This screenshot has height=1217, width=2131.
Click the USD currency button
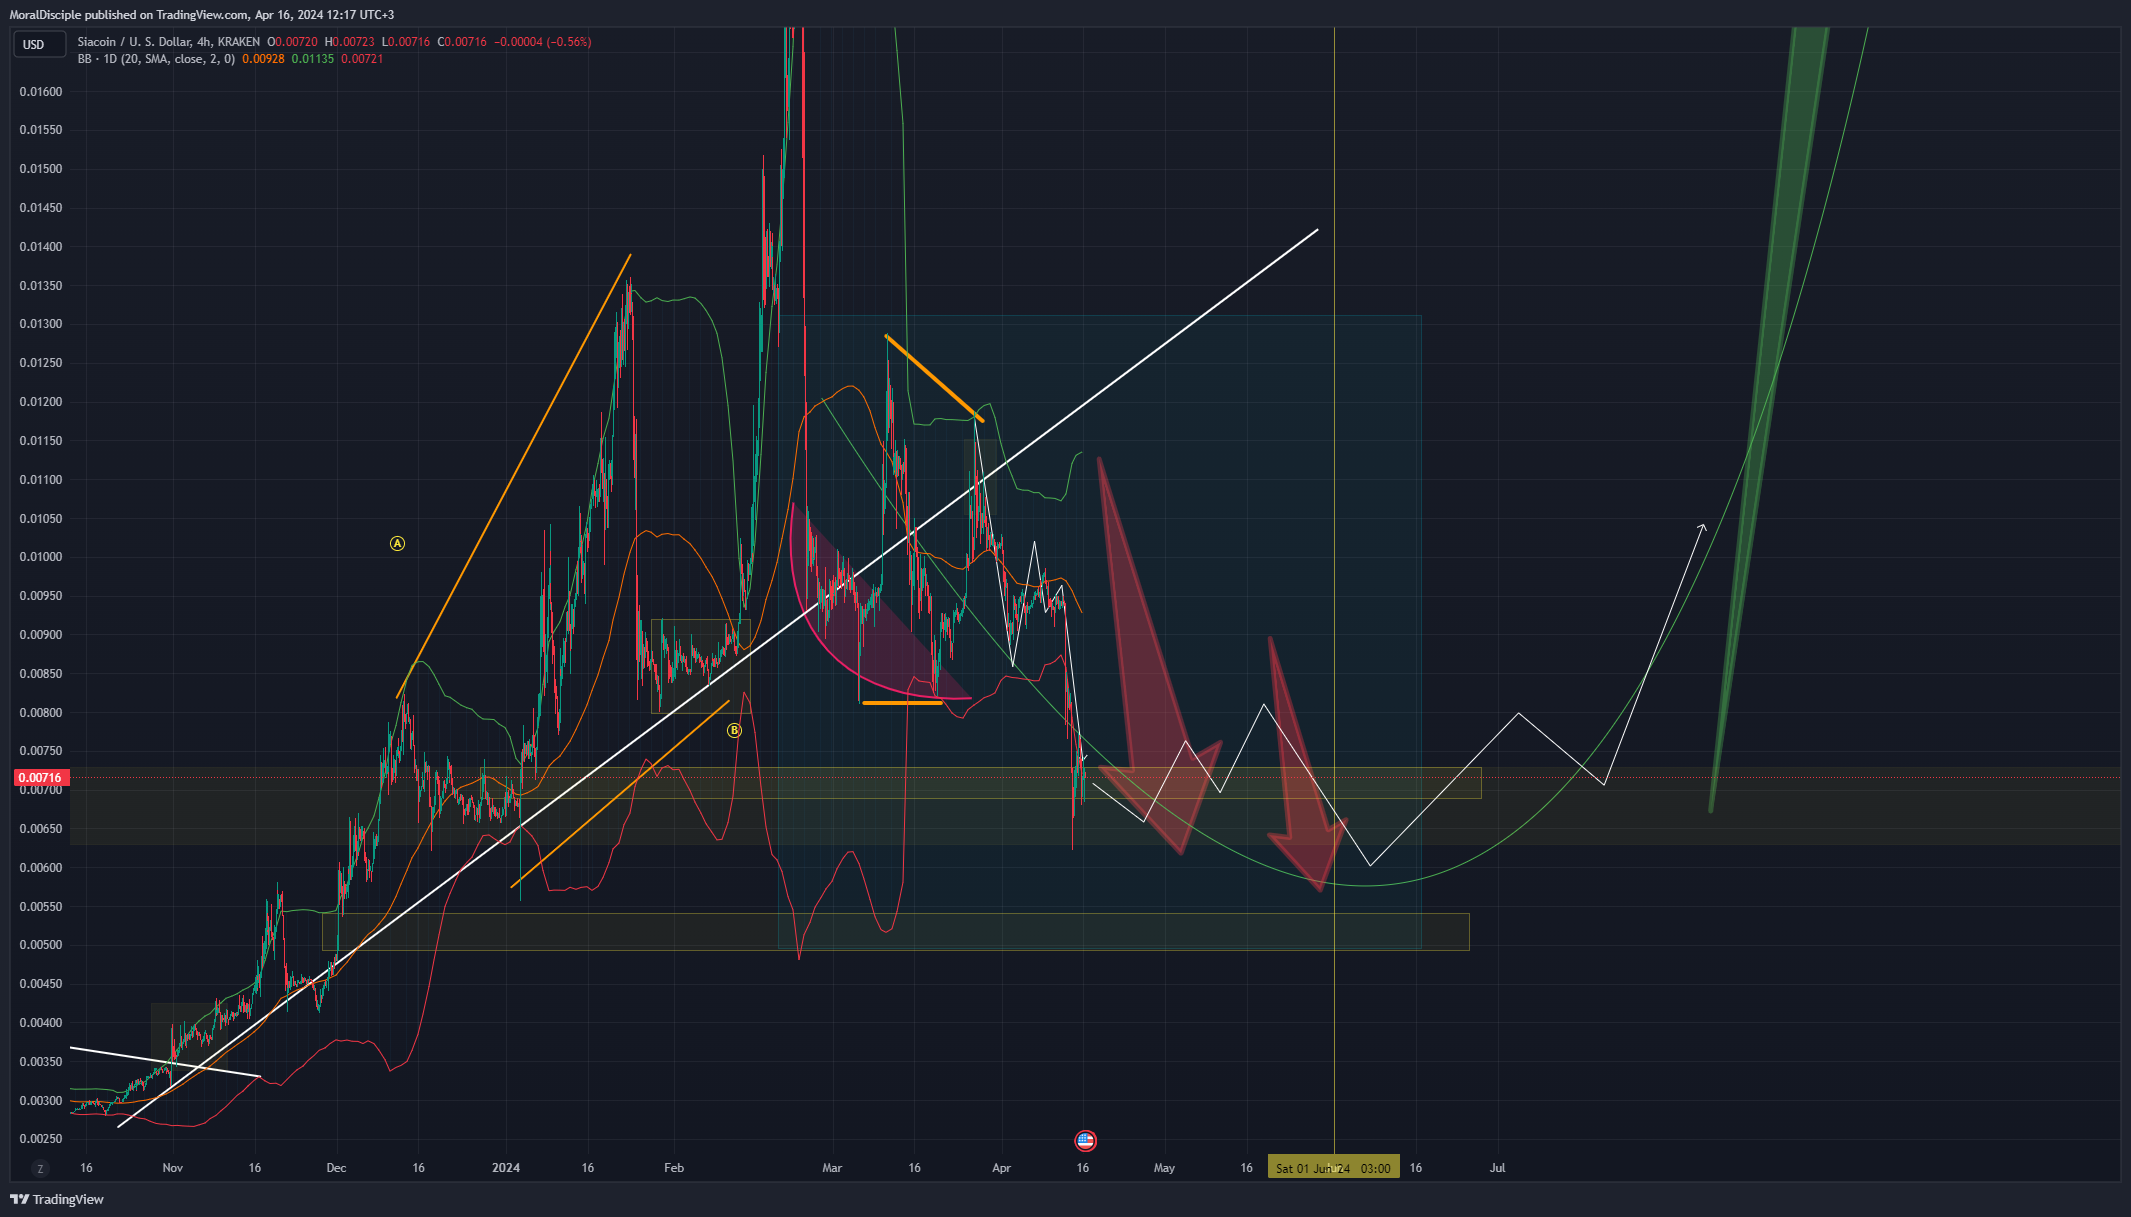38,44
